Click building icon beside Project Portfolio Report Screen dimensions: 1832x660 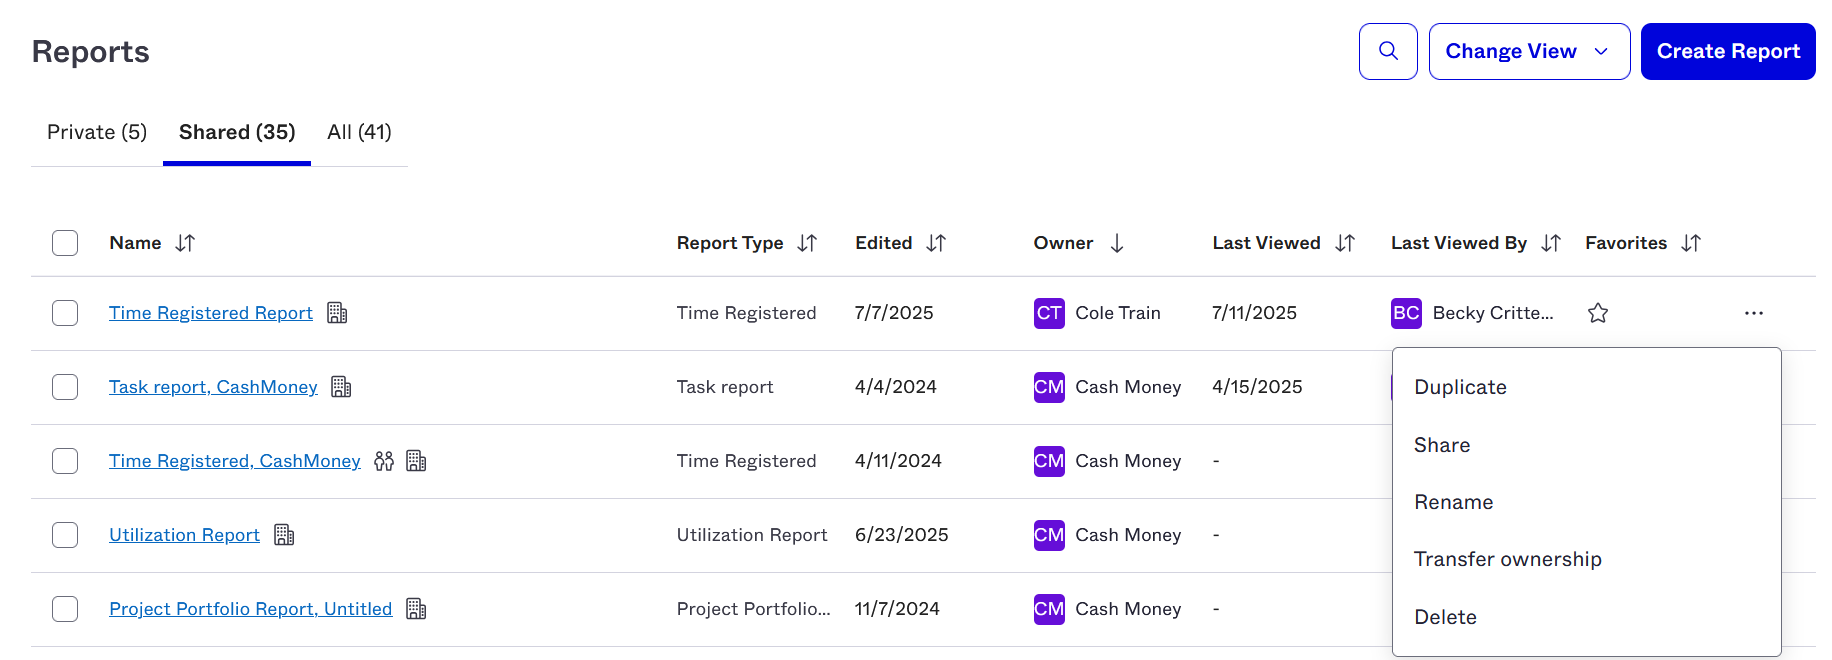click(x=416, y=609)
